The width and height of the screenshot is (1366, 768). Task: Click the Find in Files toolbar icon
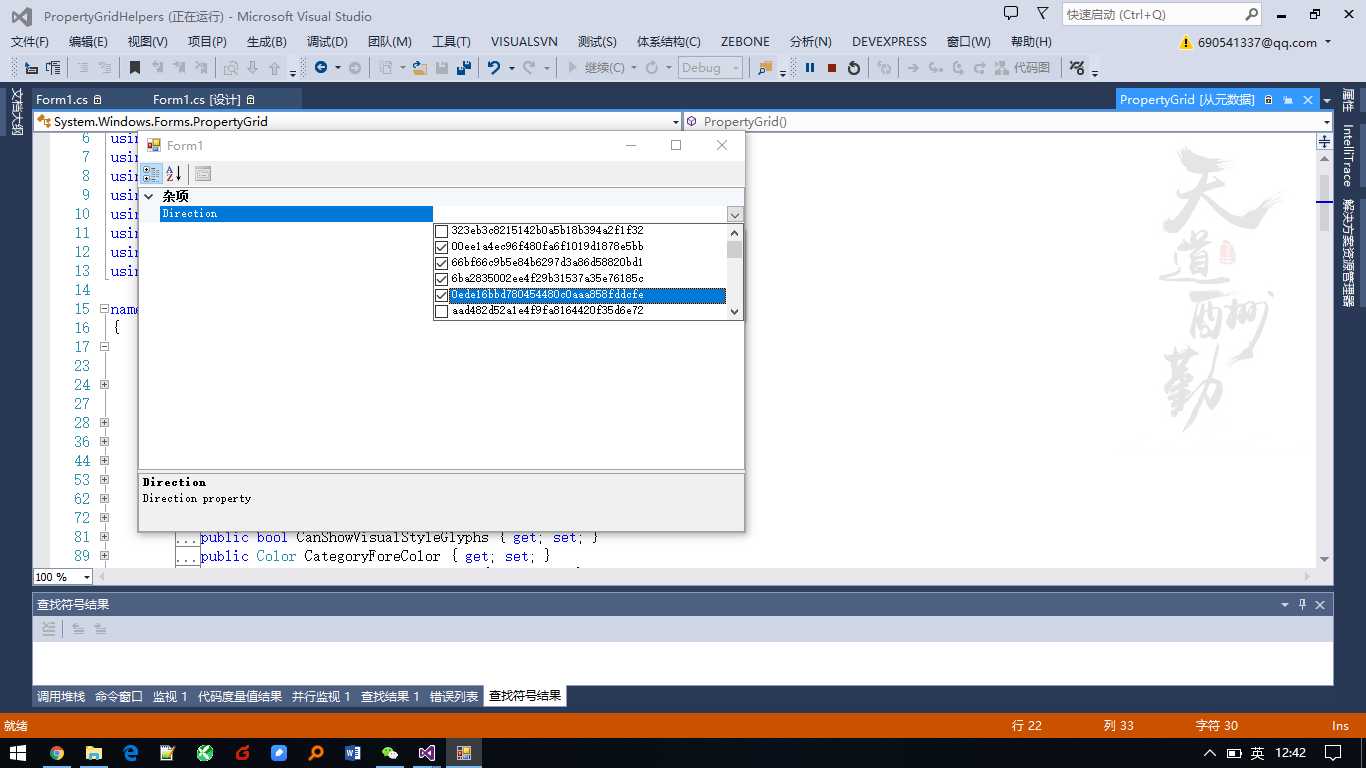(765, 68)
